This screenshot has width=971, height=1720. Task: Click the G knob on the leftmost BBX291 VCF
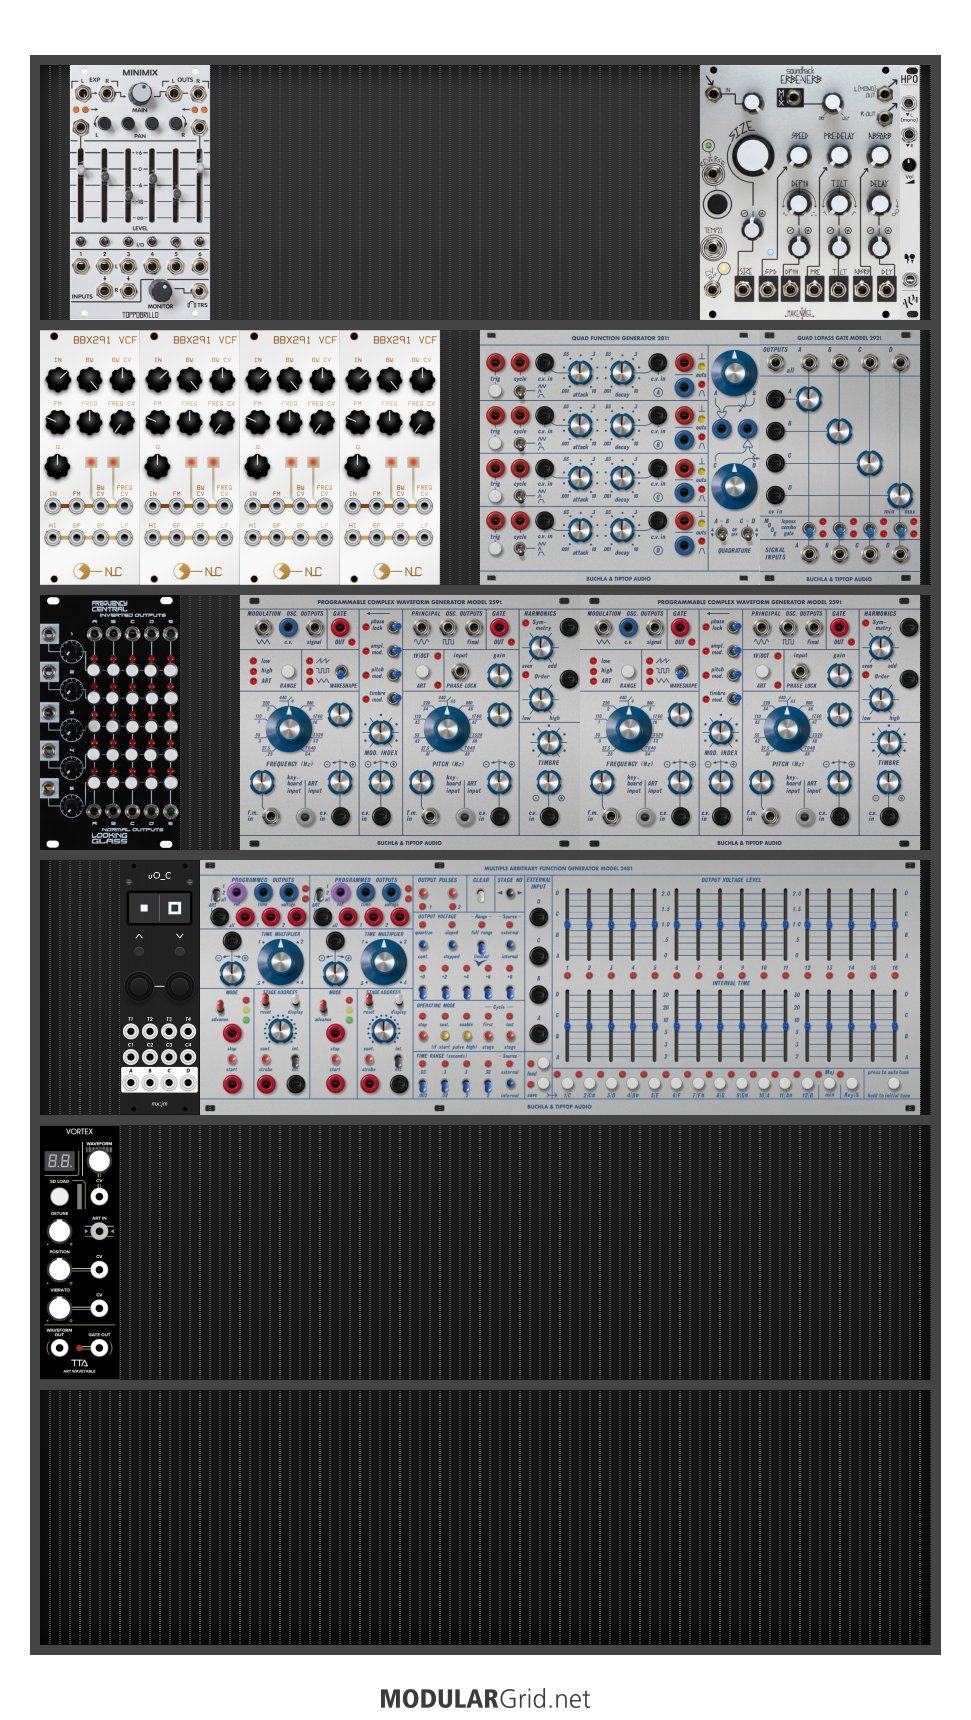(x=58, y=465)
